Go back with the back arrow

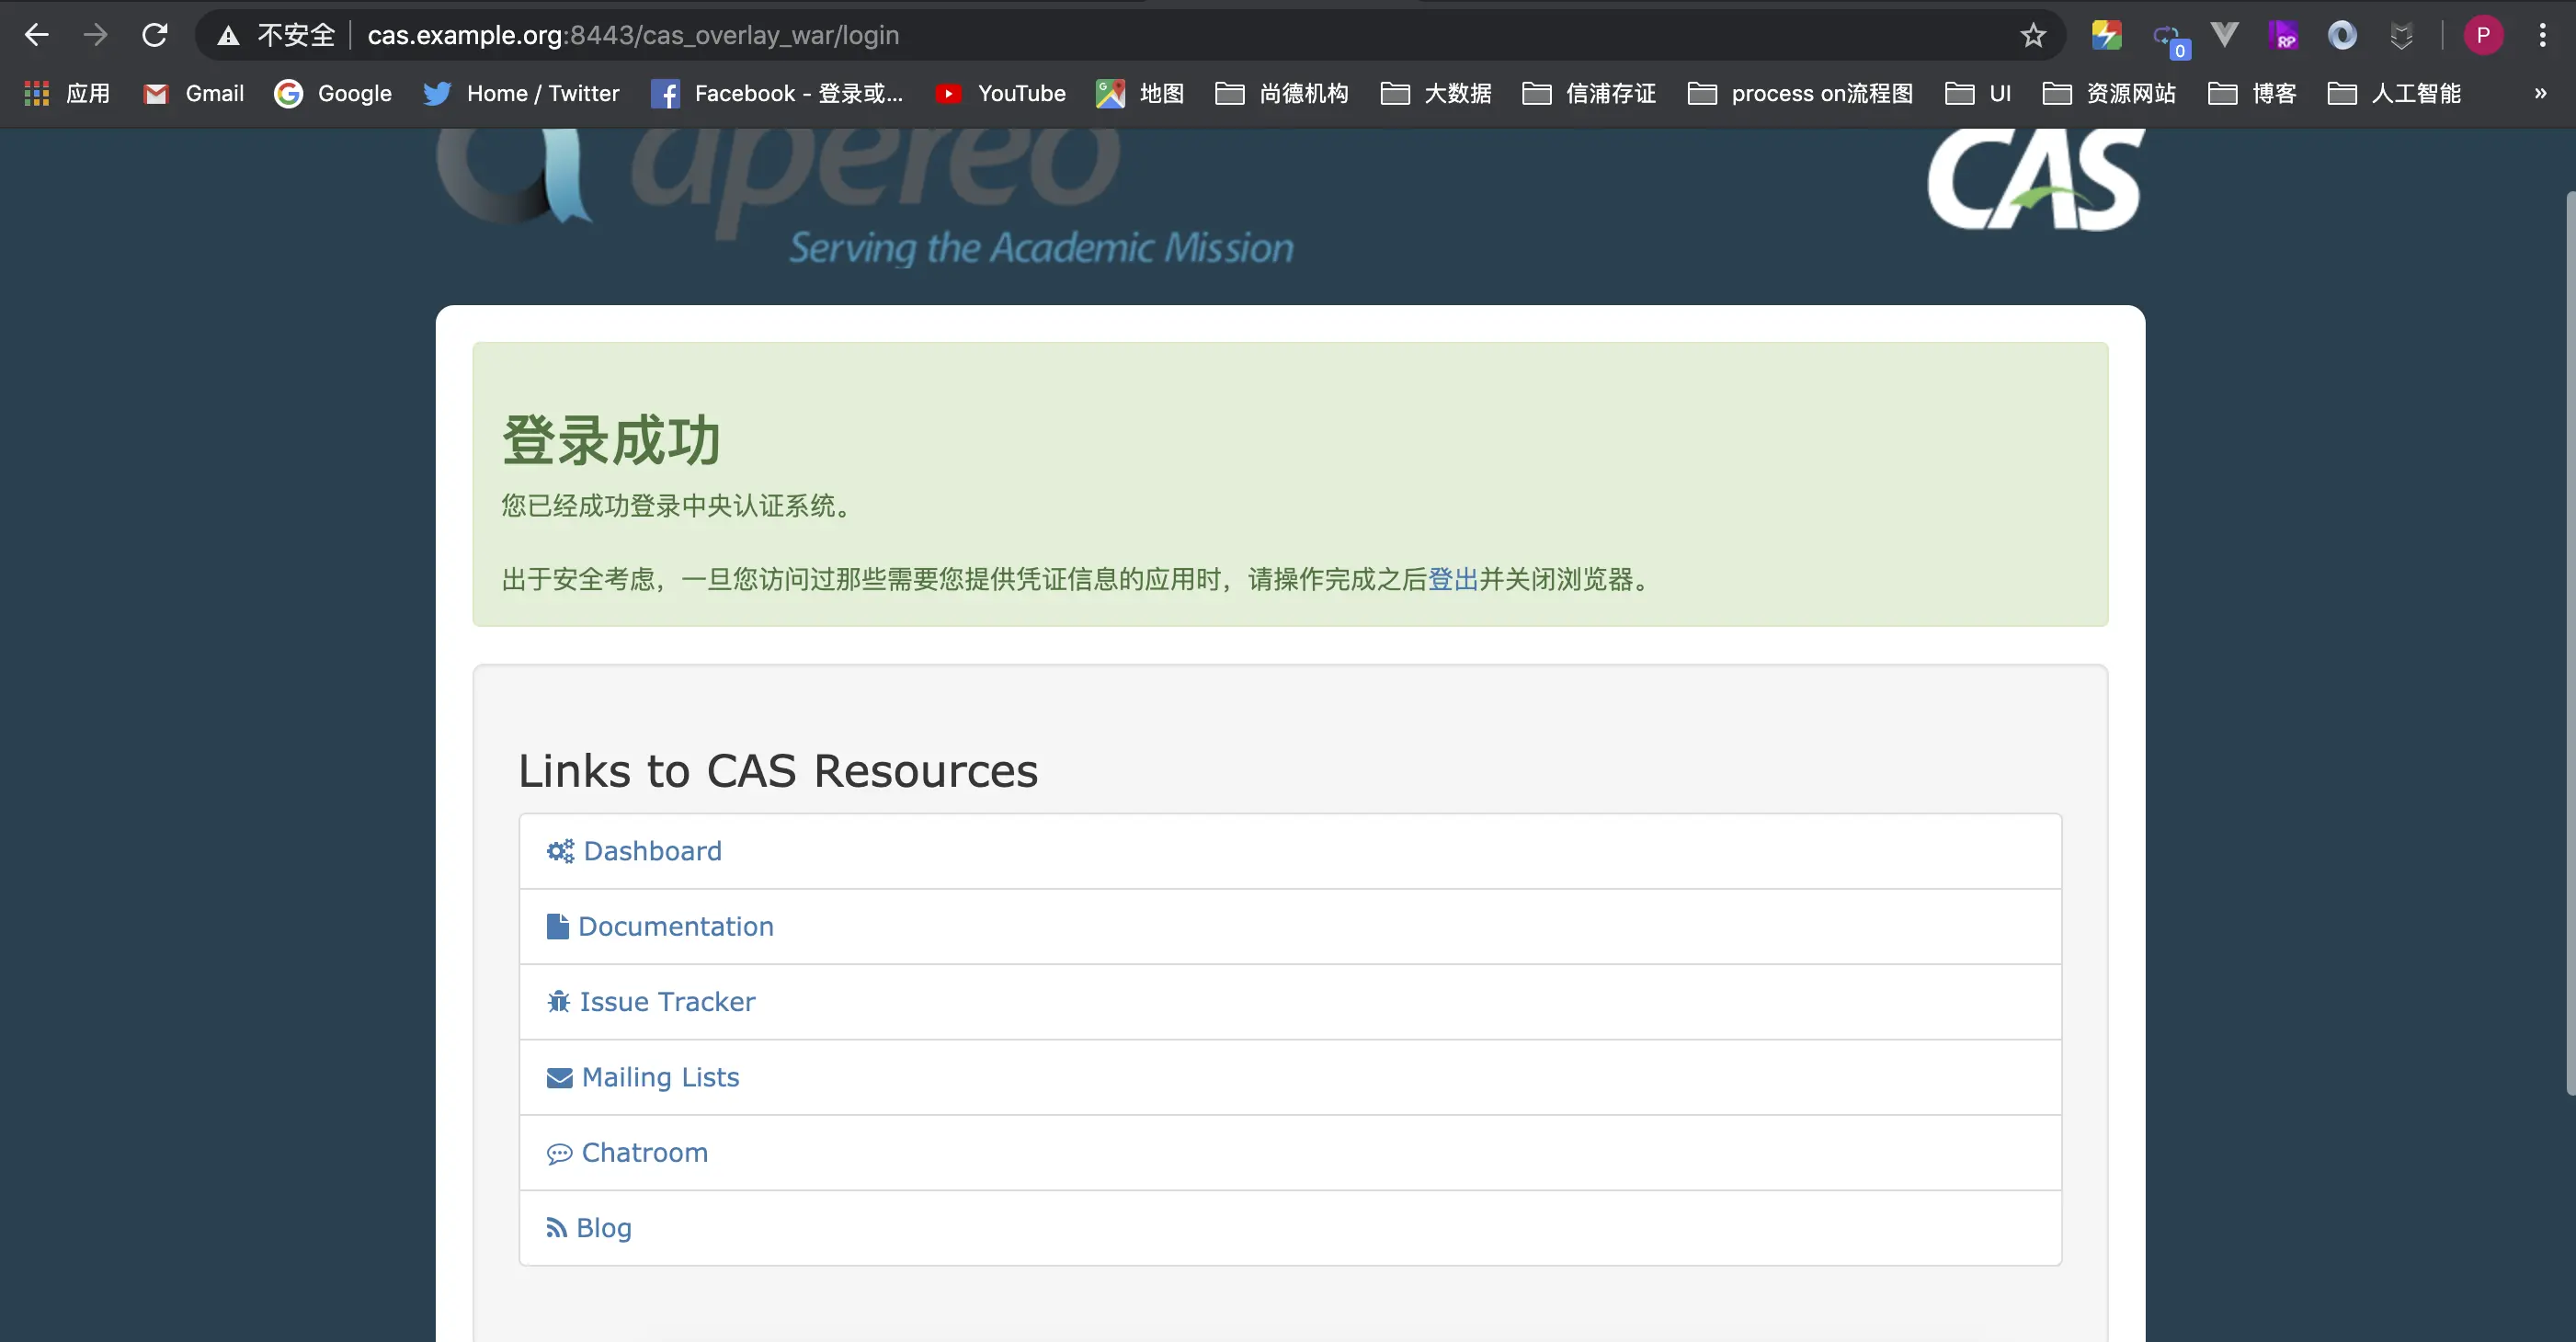[37, 35]
